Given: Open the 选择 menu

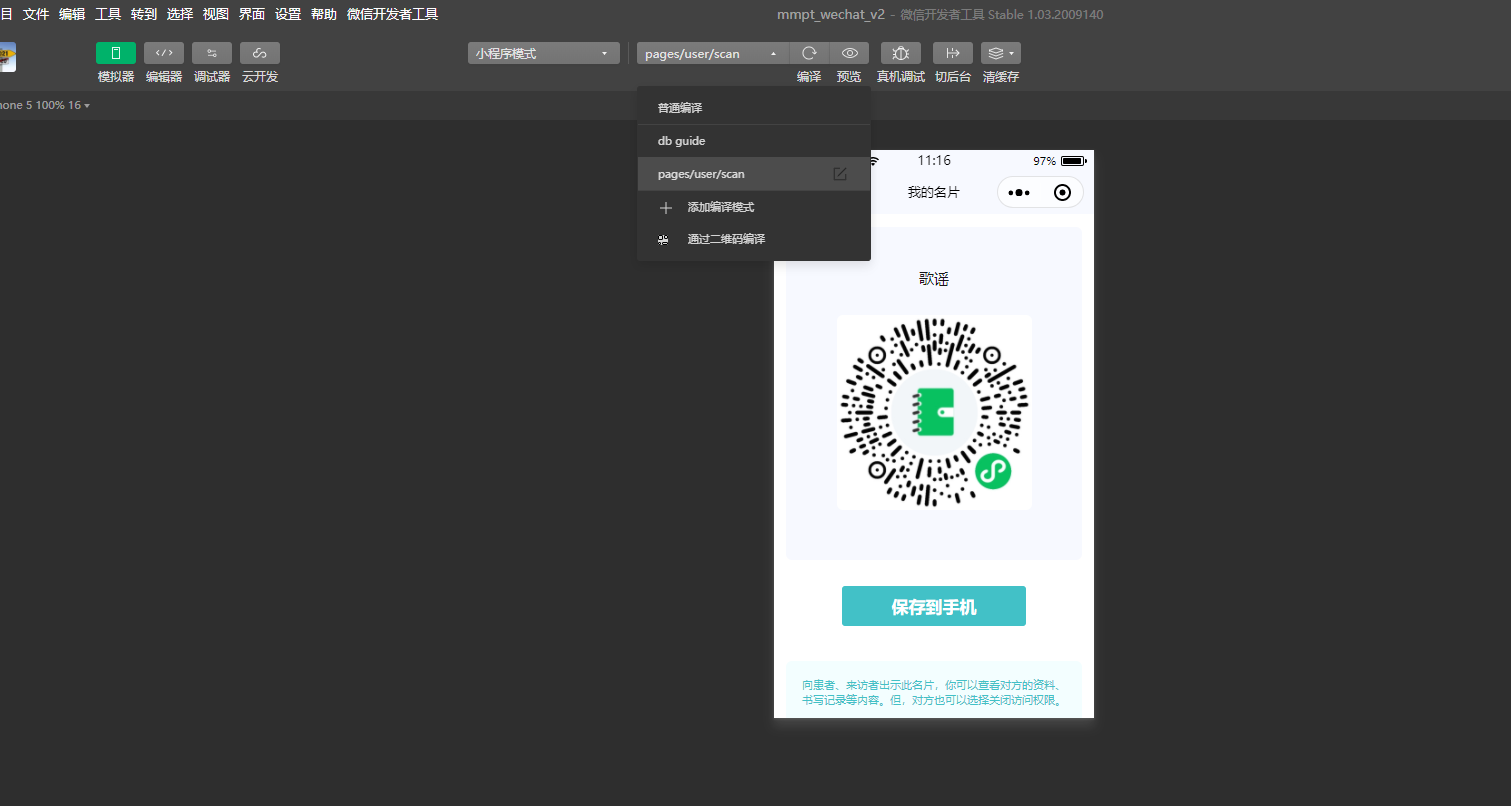Looking at the screenshot, I should (180, 14).
